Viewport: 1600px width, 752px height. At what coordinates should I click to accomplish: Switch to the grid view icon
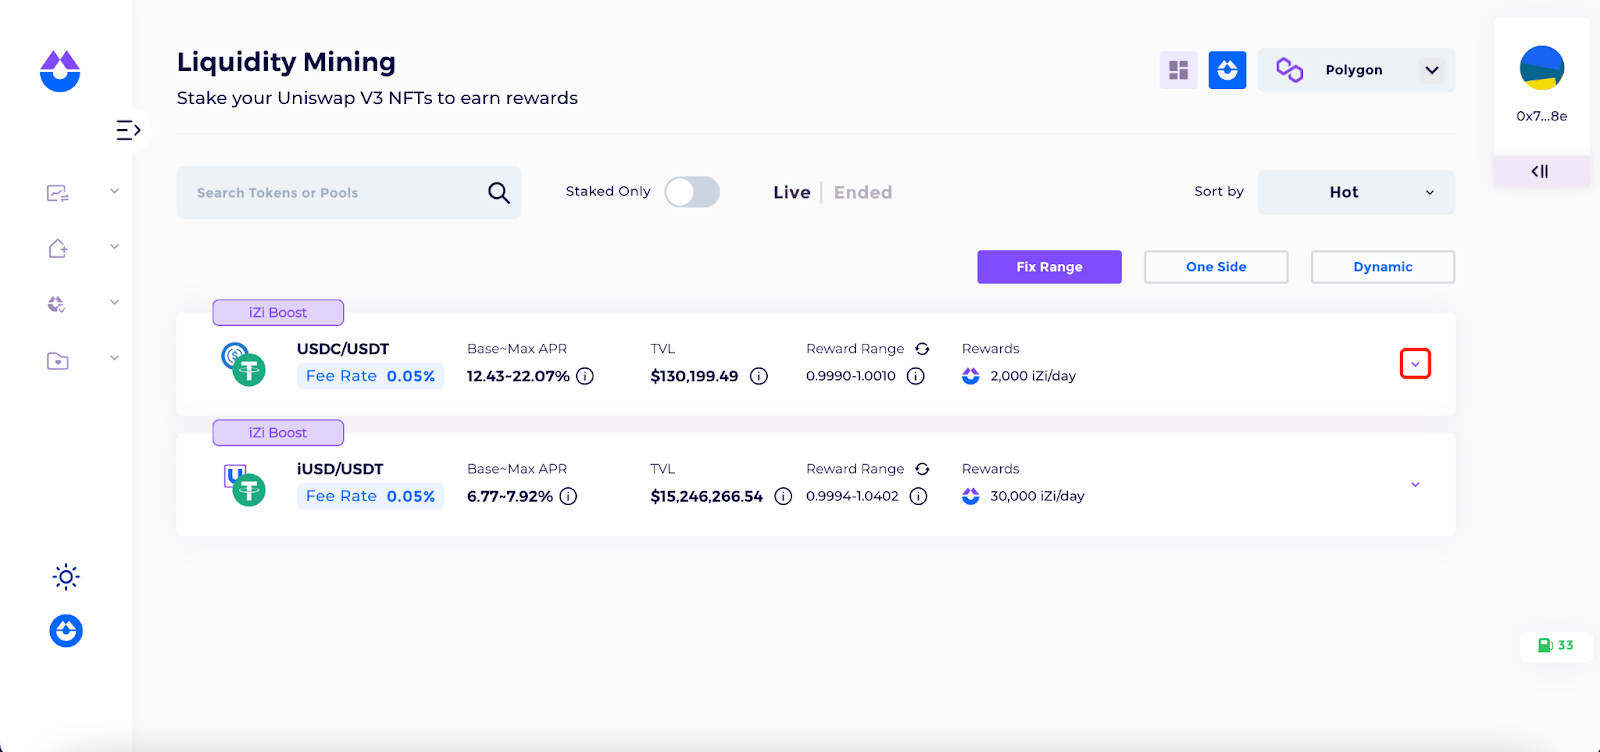tap(1179, 70)
